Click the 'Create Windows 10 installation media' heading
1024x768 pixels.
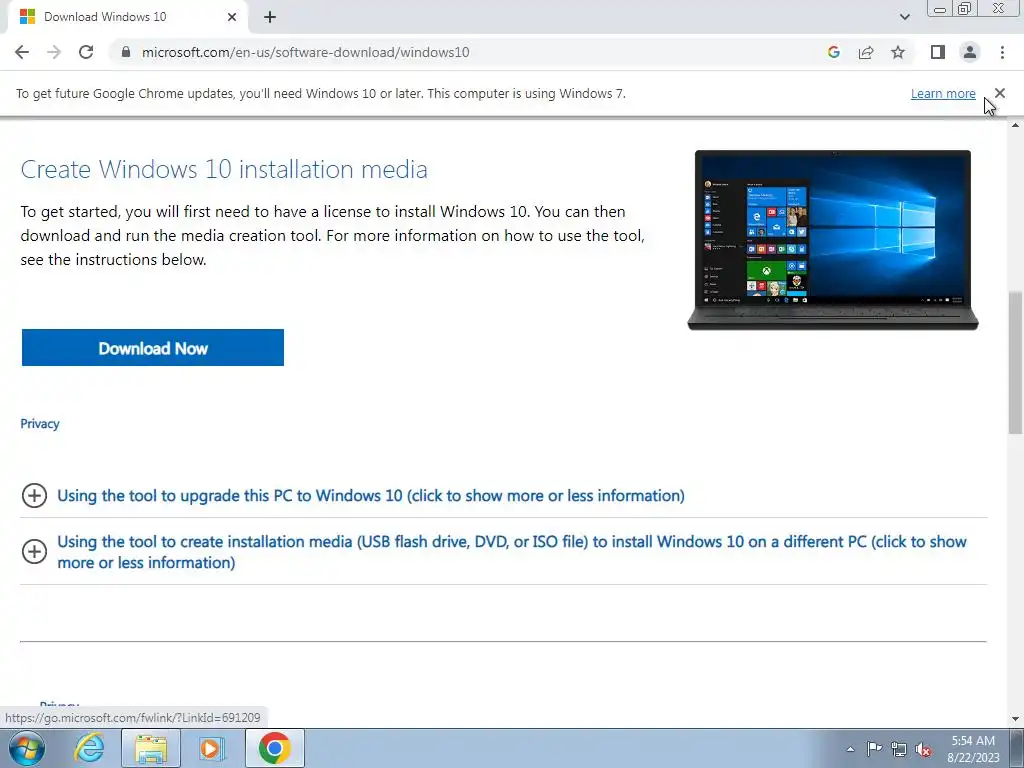coord(224,169)
